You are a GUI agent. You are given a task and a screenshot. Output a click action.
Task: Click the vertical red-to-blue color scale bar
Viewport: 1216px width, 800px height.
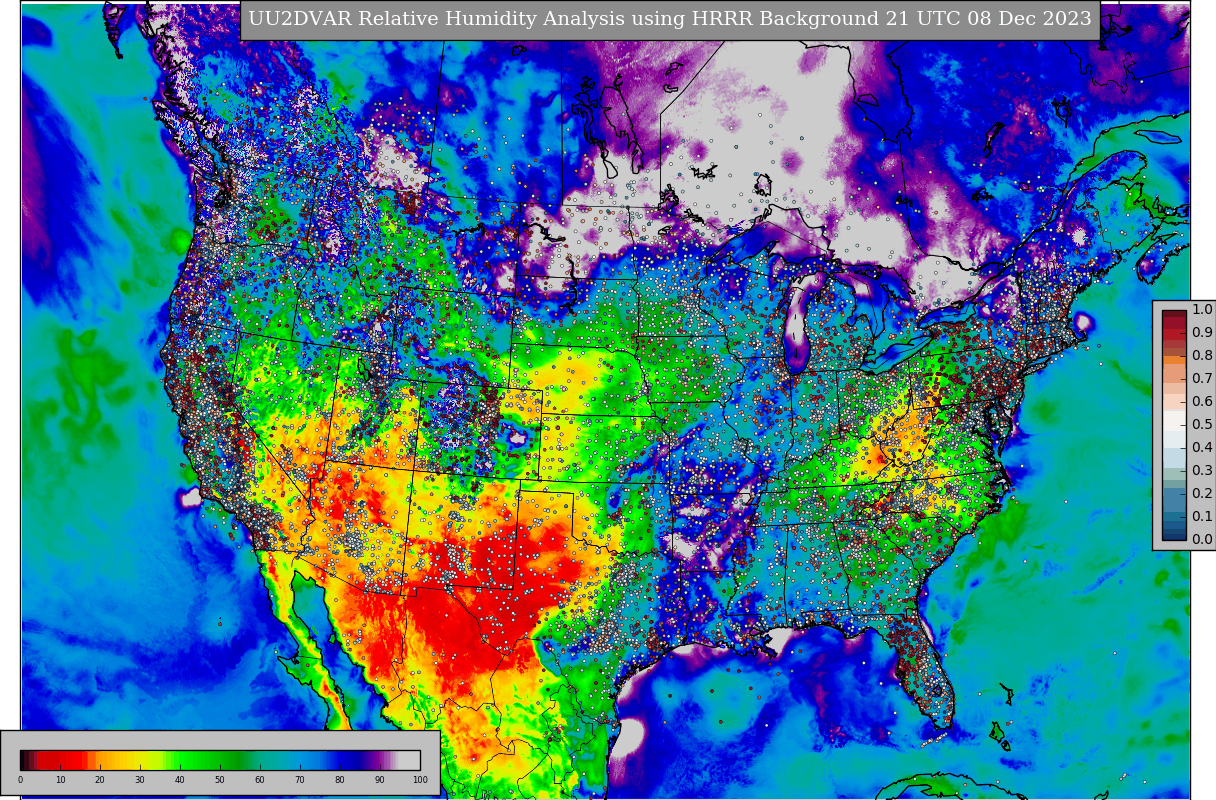pyautogui.click(x=1174, y=425)
